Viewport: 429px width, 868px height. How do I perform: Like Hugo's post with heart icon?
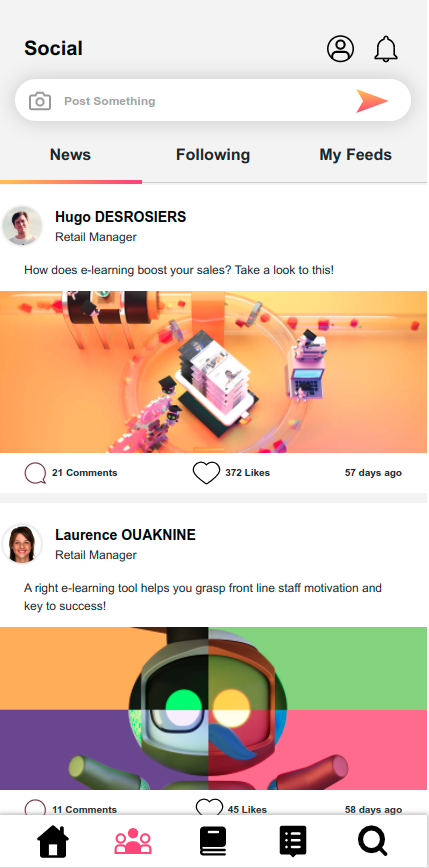click(206, 473)
